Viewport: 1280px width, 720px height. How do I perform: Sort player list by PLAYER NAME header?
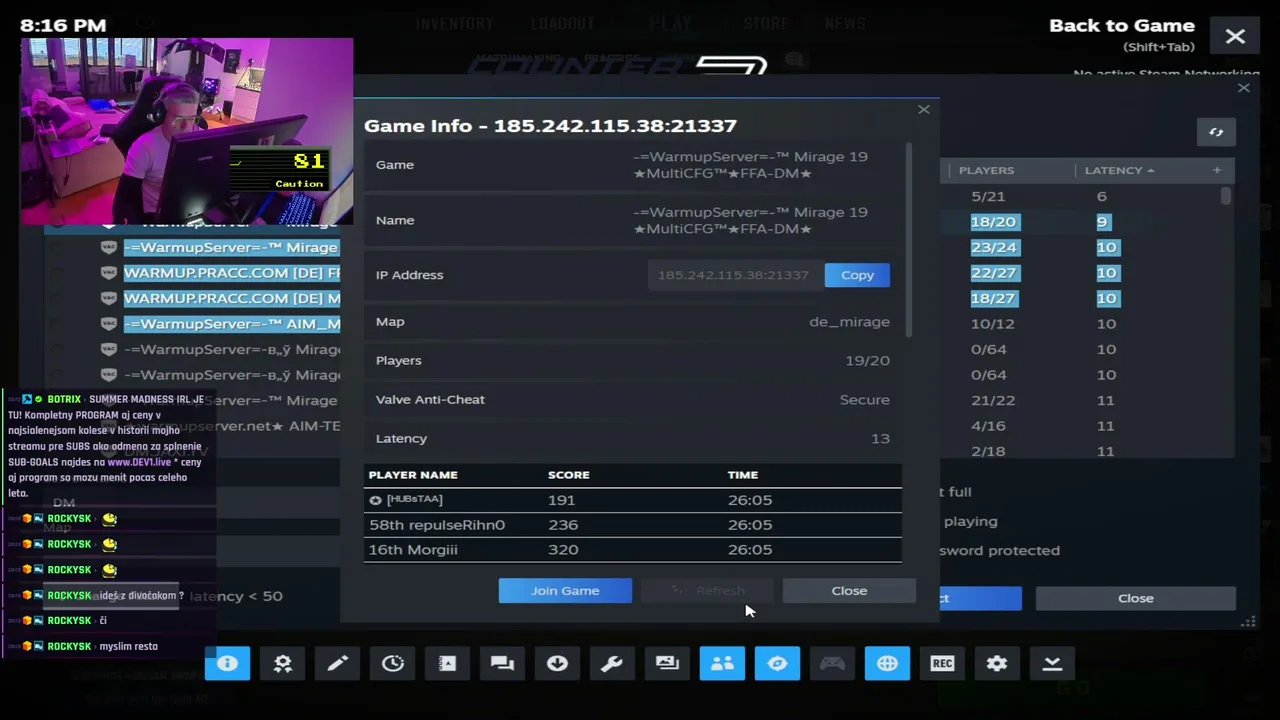(x=413, y=475)
